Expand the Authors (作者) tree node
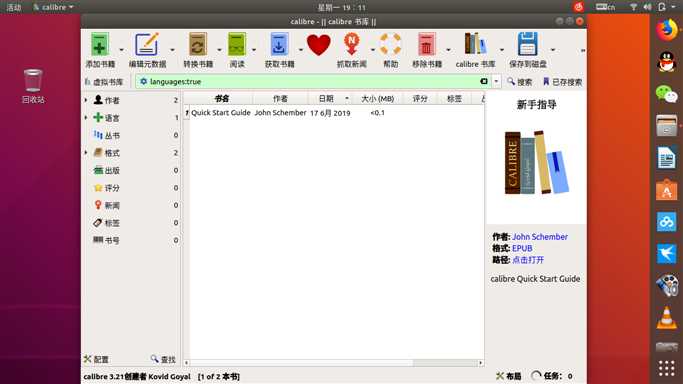The image size is (683, 384). pos(86,100)
